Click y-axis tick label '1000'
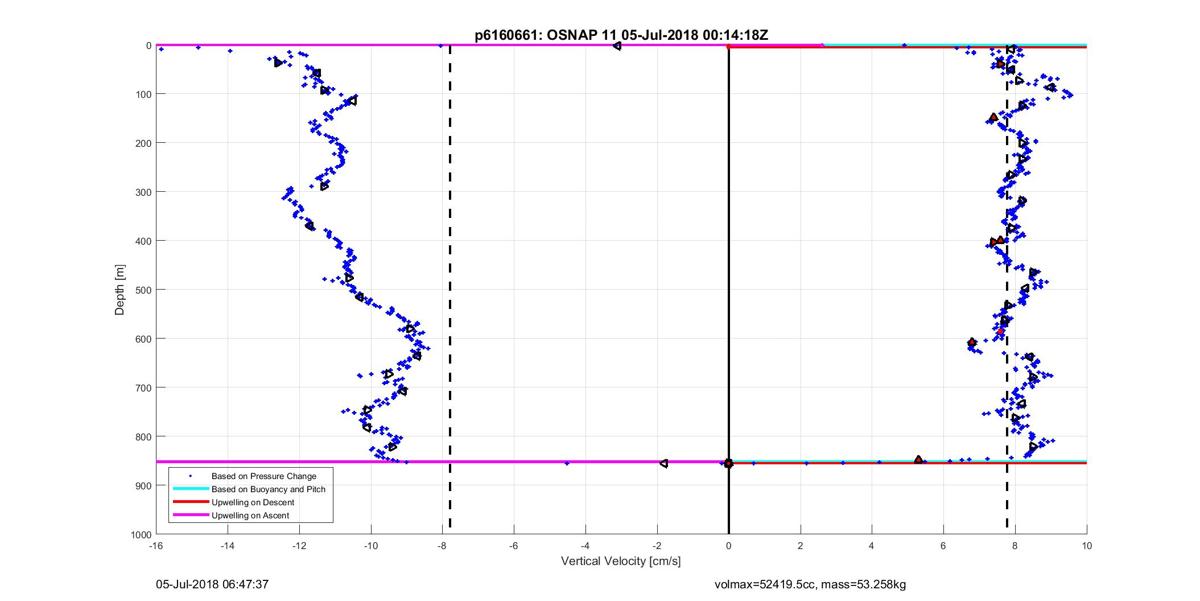This screenshot has height=601, width=1200. [x=139, y=535]
